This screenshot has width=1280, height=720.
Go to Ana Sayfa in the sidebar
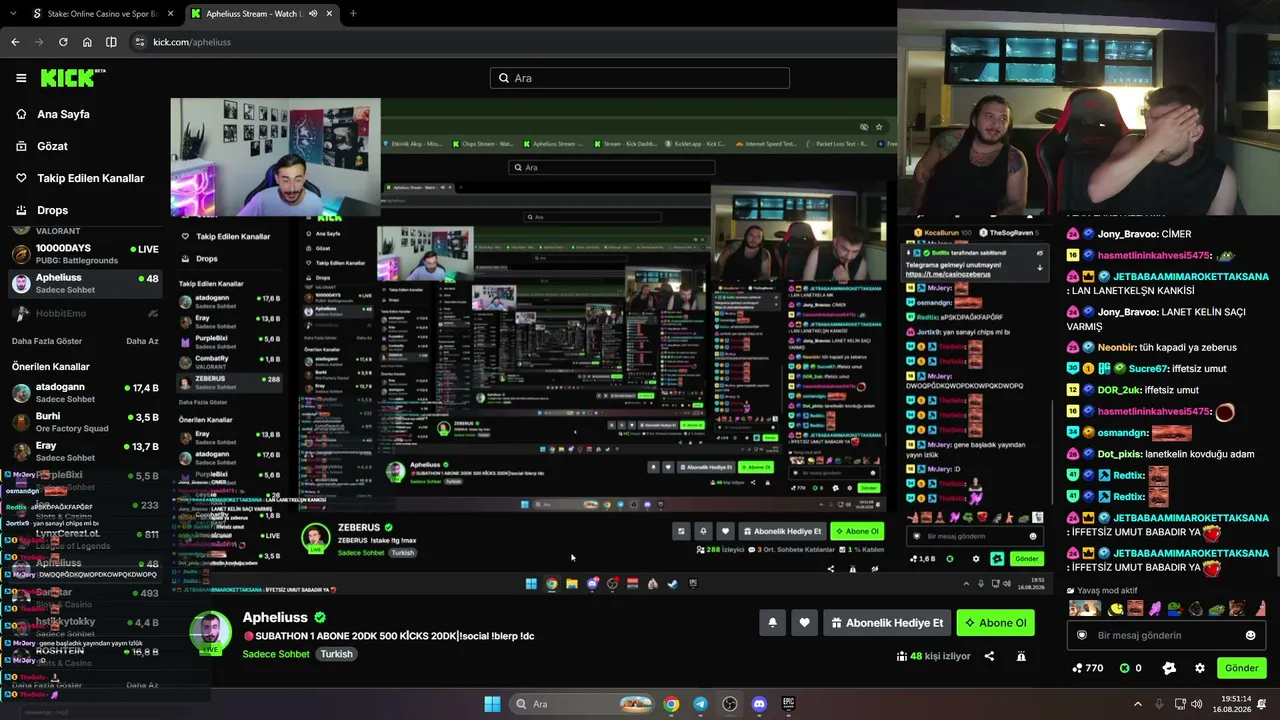click(x=63, y=114)
